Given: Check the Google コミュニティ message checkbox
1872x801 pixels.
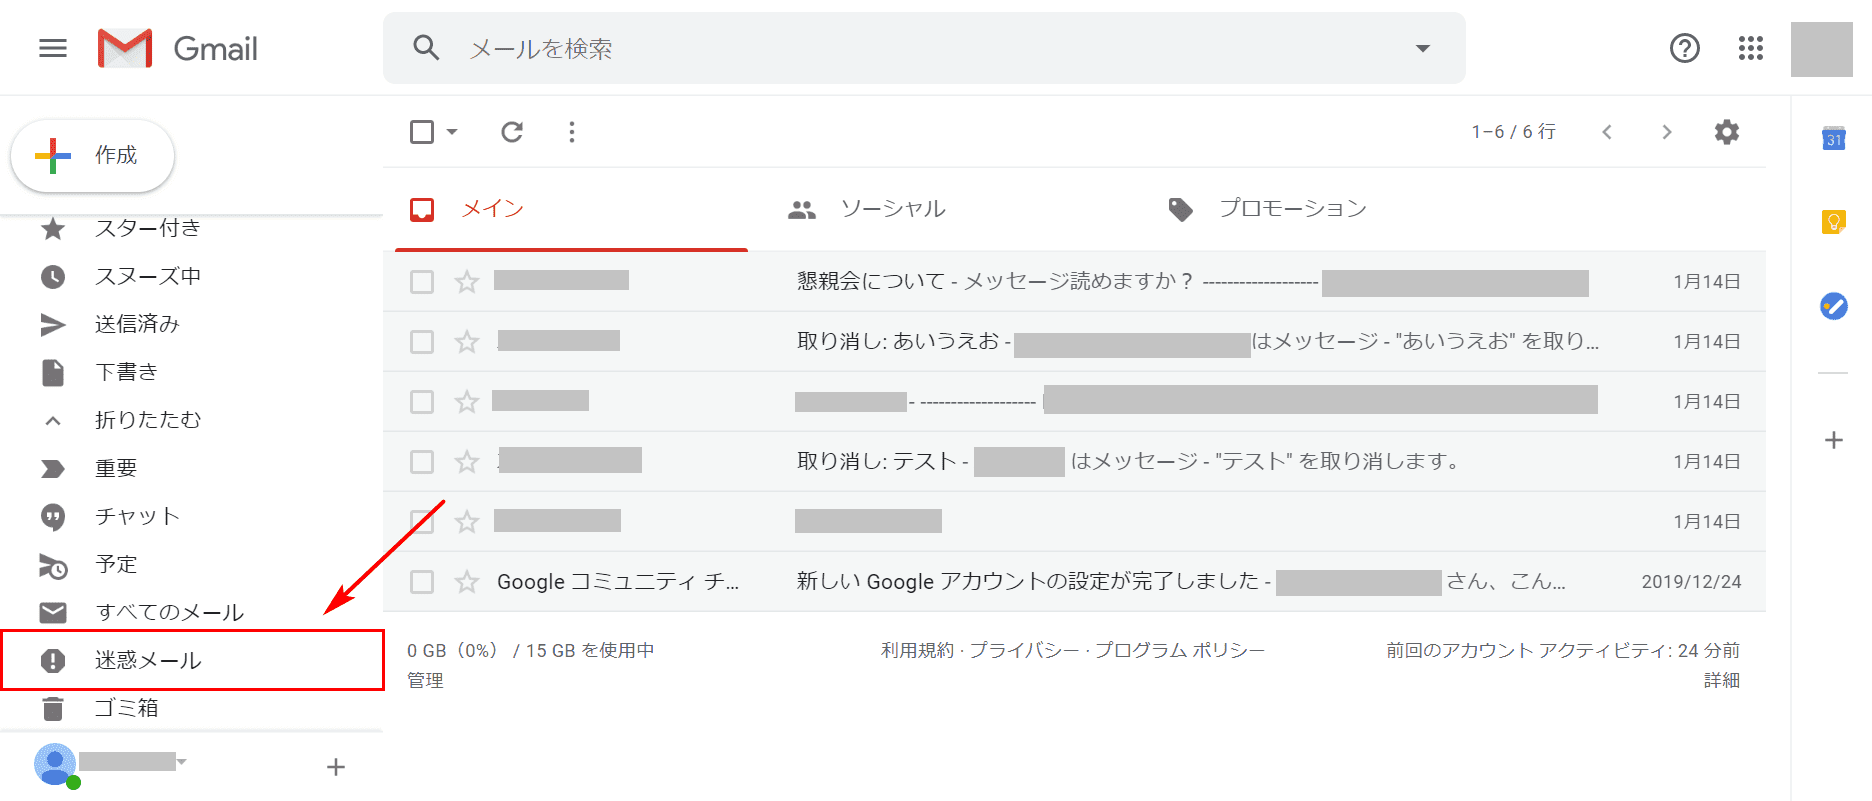Looking at the screenshot, I should click(x=422, y=582).
